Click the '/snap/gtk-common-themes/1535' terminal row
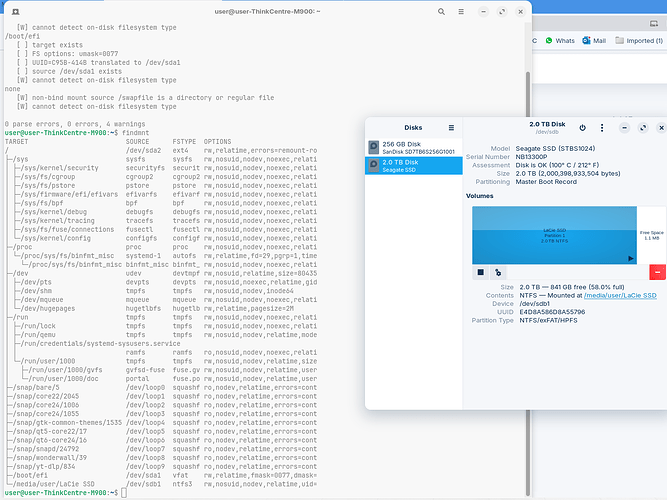Image resolution: width=667 pixels, height=500 pixels. coord(161,423)
